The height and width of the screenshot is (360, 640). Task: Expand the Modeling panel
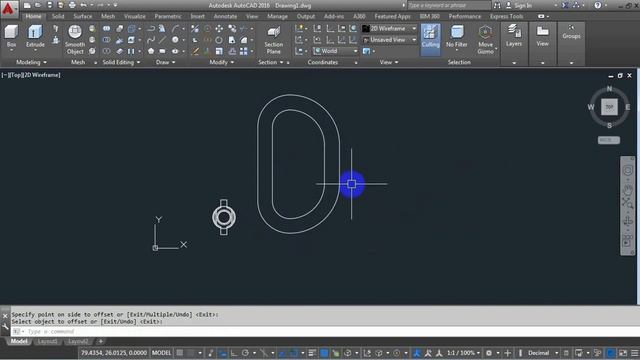tap(31, 62)
